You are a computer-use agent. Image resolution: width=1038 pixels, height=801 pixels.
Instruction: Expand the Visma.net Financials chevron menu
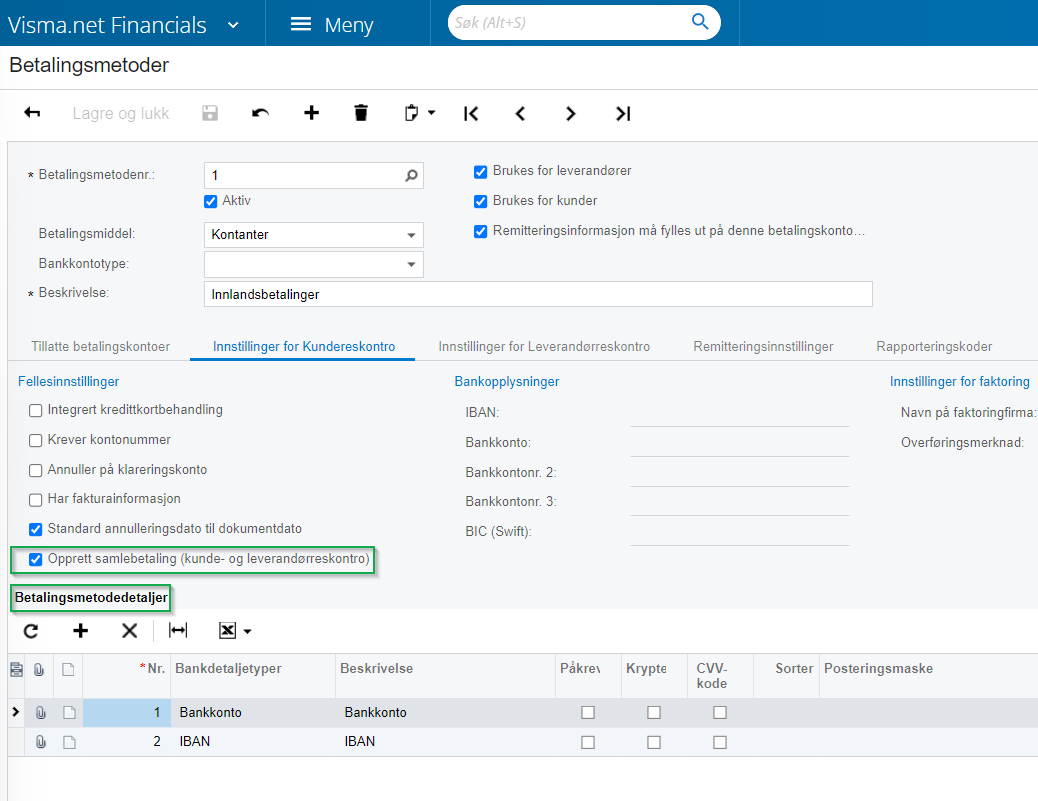pos(233,25)
